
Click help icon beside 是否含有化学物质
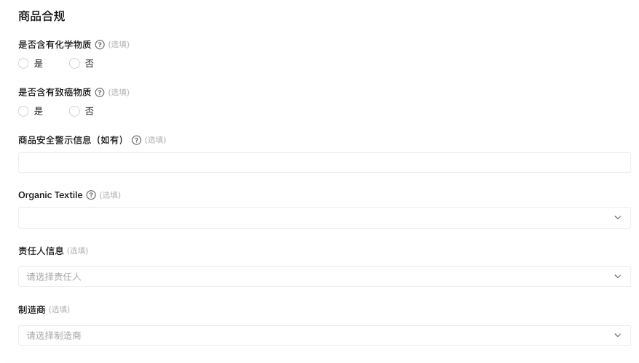click(x=99, y=45)
